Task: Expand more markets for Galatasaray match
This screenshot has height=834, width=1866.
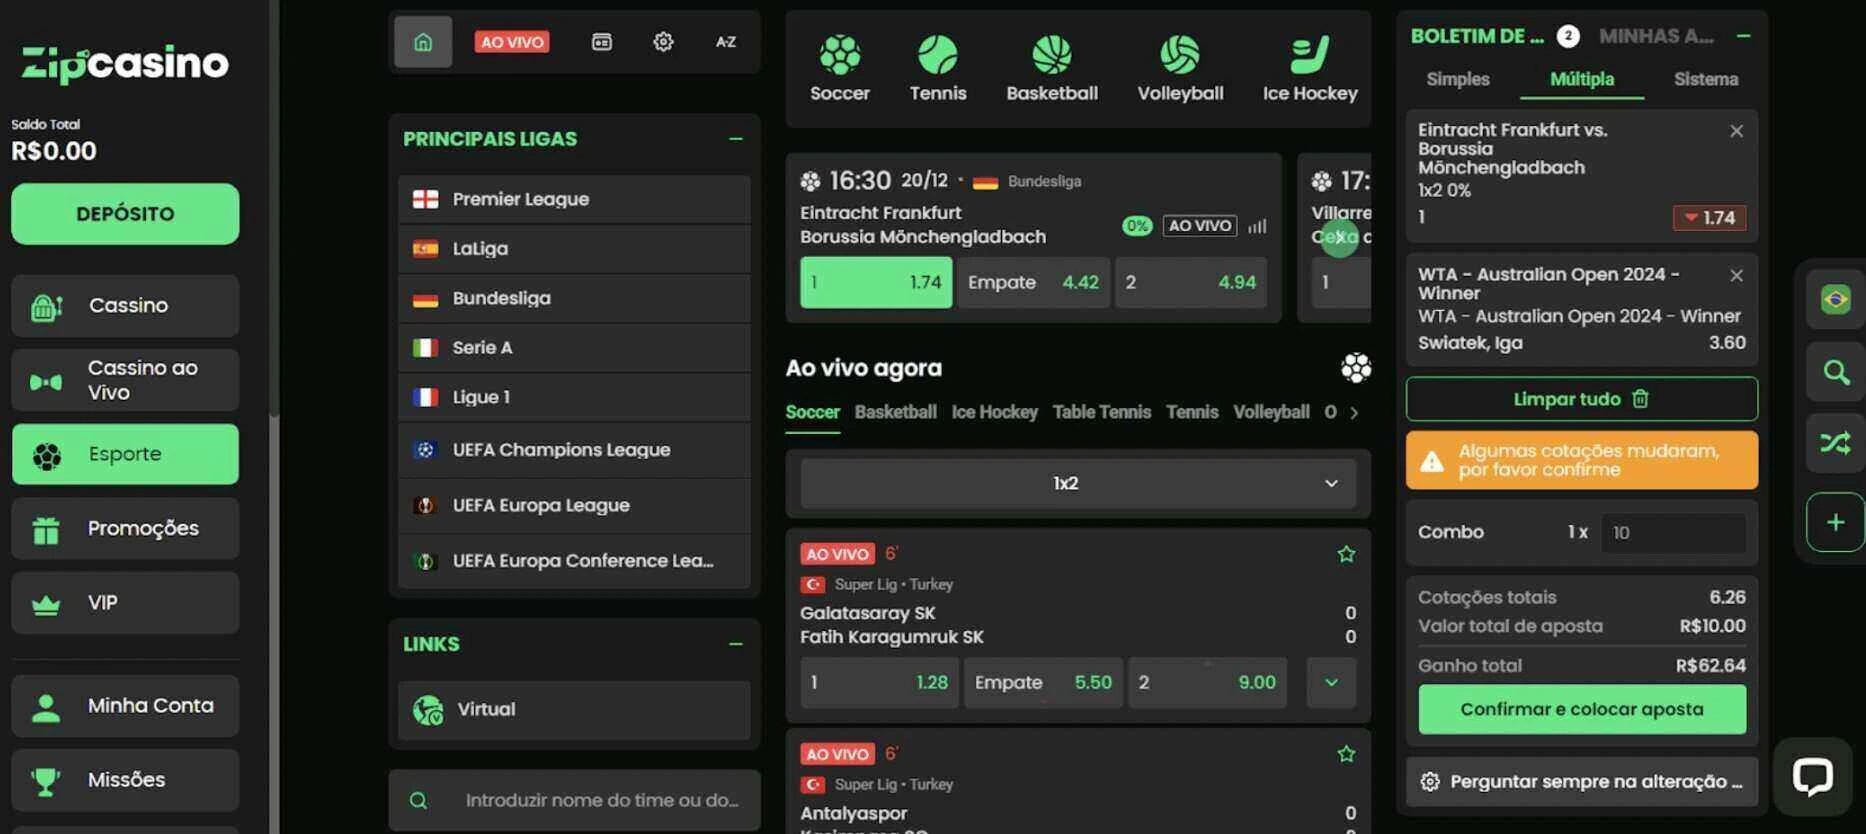Action: coord(1331,682)
